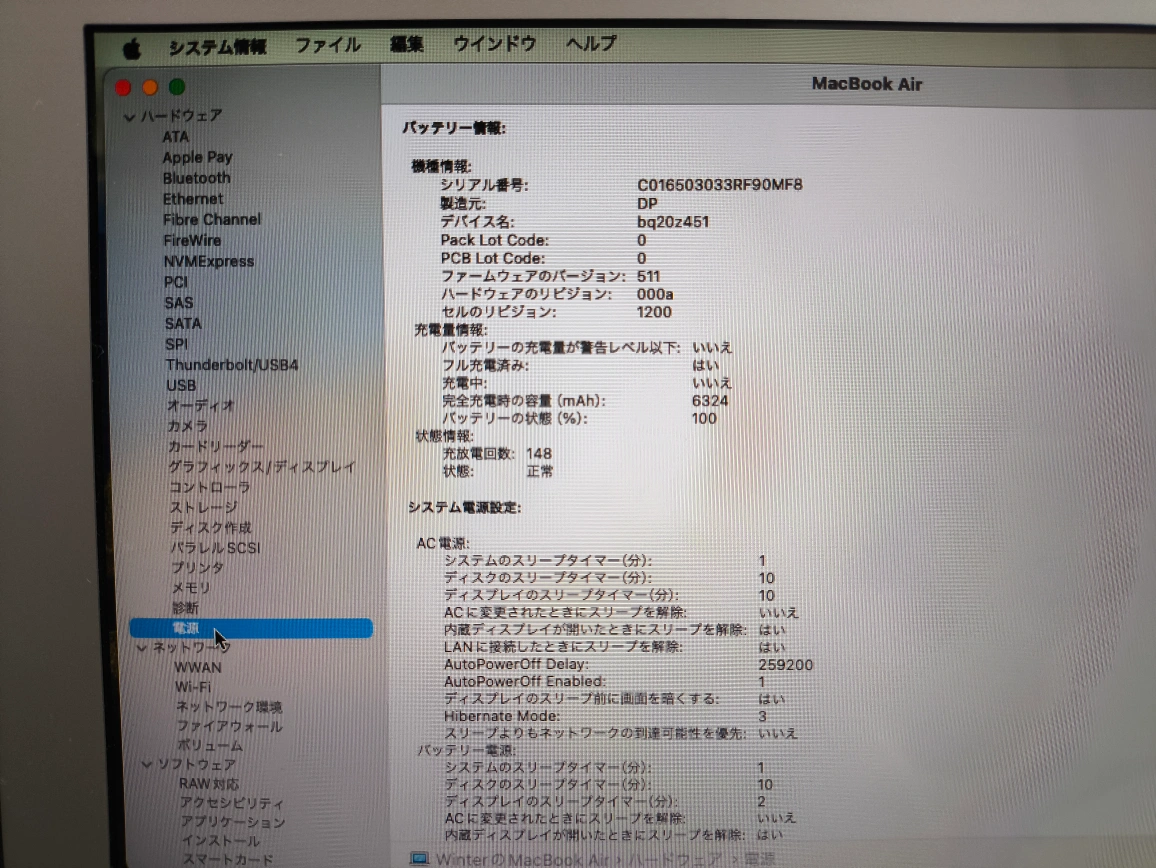
Task: Select コントローラ in the sidebar
Action: coord(210,487)
